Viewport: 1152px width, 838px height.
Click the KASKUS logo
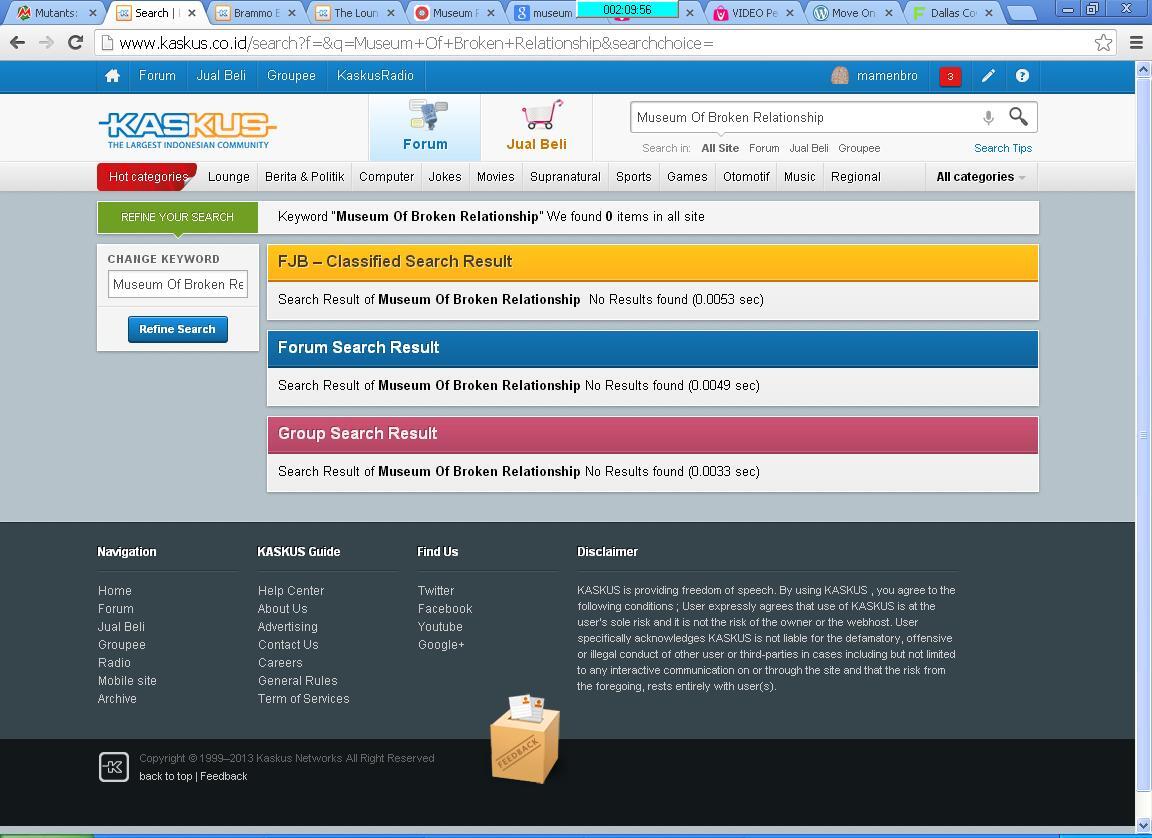pyautogui.click(x=187, y=129)
